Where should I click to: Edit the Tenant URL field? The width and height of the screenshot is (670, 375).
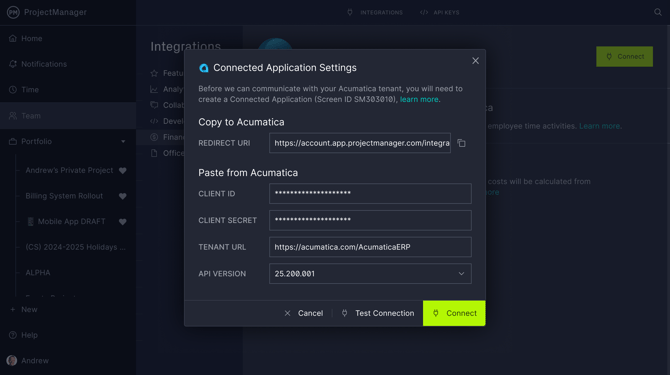(x=370, y=247)
